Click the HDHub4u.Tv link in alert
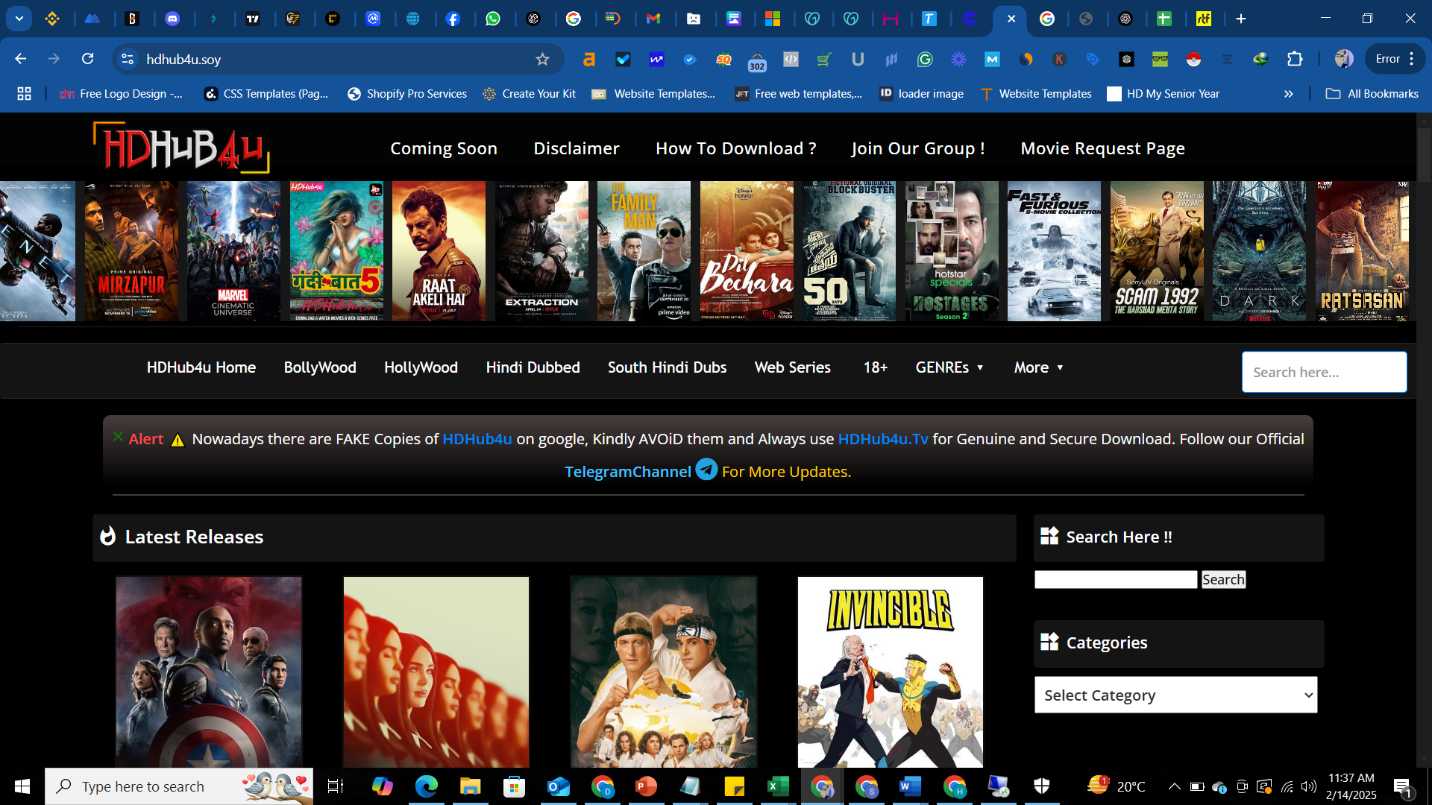The width and height of the screenshot is (1432, 805). click(883, 438)
